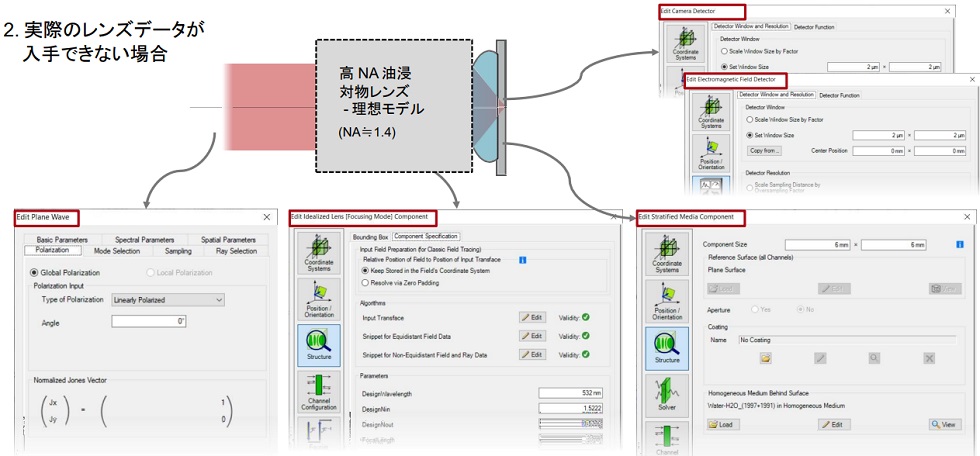Click the DesignWavelength 532 nm field

(x=570, y=393)
